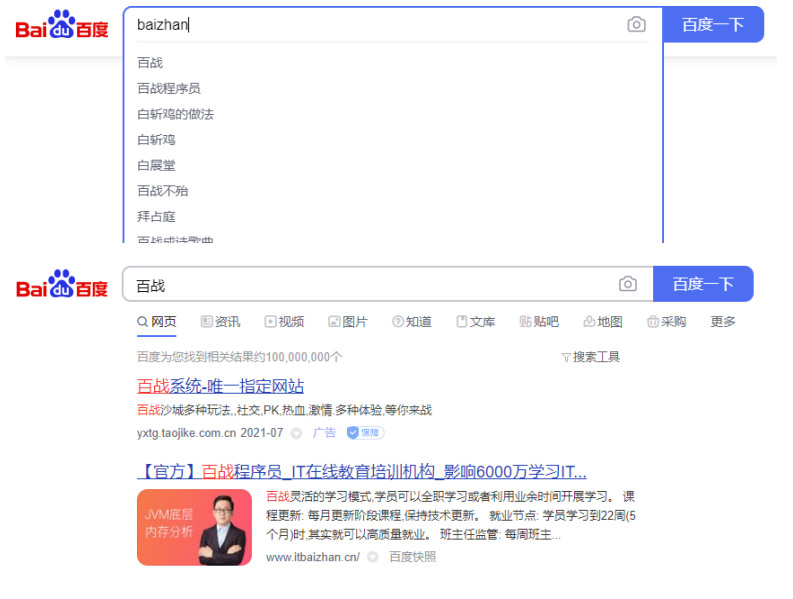Click result count text 约100,000,000个
The height and width of the screenshot is (599, 793).
tap(297, 357)
